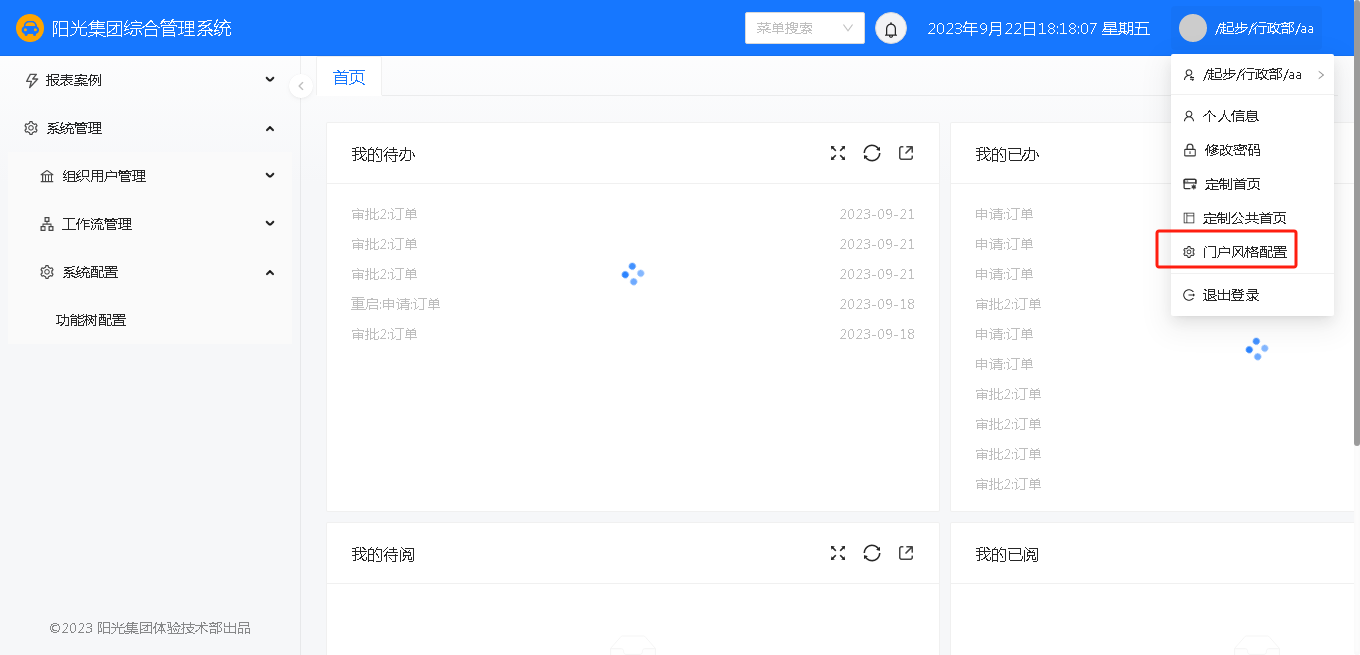This screenshot has height=655, width=1360.
Task: Open 我的待阅 in new window icon
Action: coord(906,553)
